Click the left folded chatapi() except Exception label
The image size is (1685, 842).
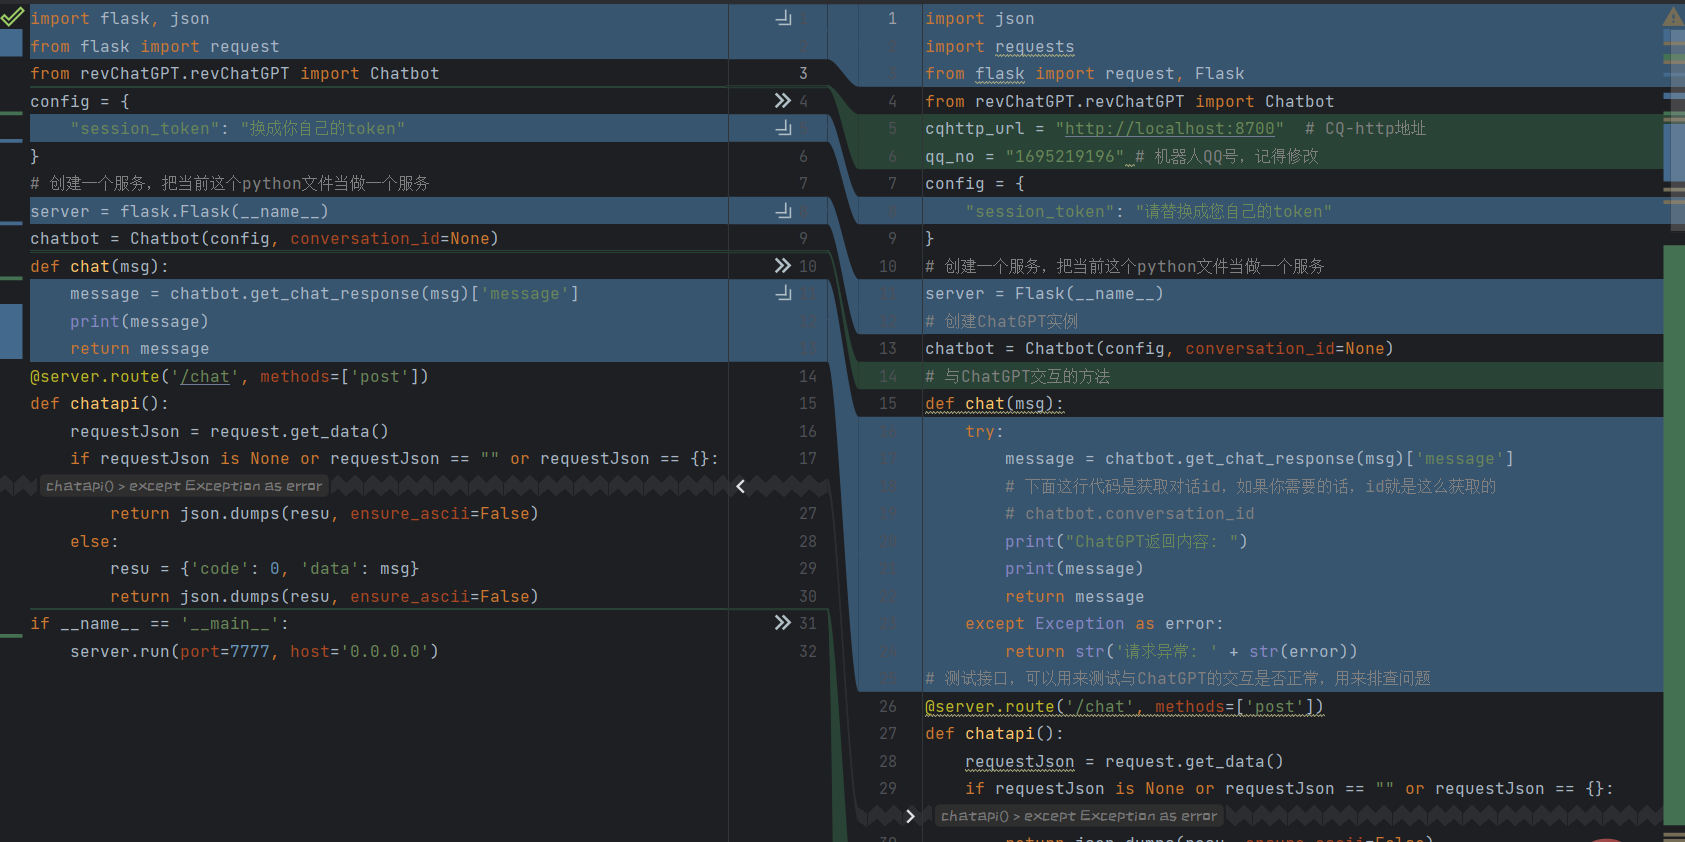tap(184, 486)
